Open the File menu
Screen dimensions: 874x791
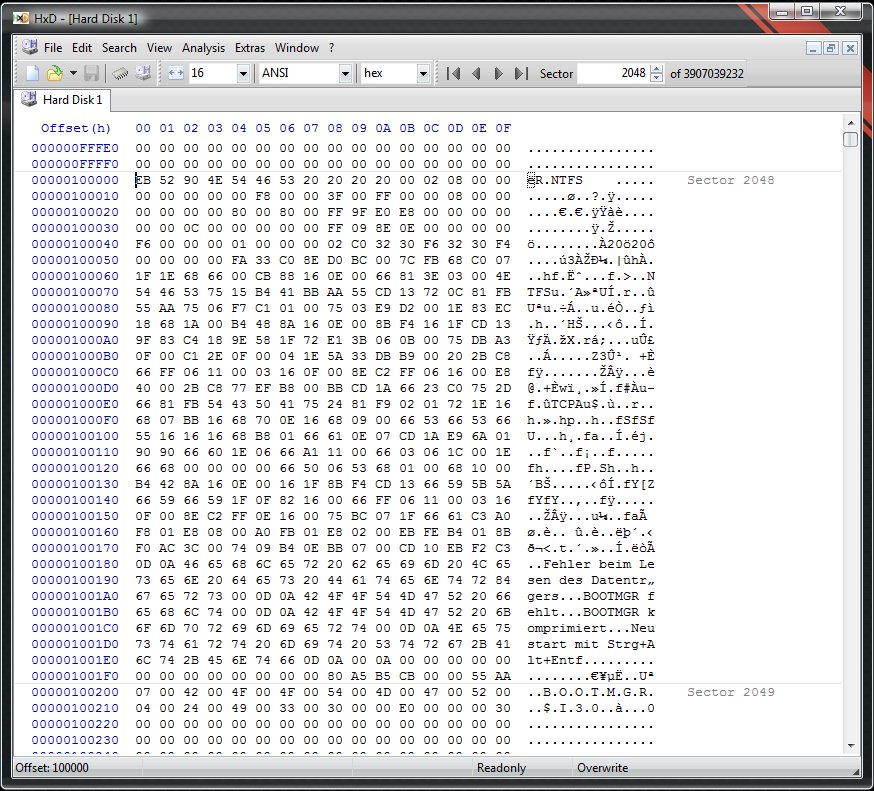click(x=53, y=48)
